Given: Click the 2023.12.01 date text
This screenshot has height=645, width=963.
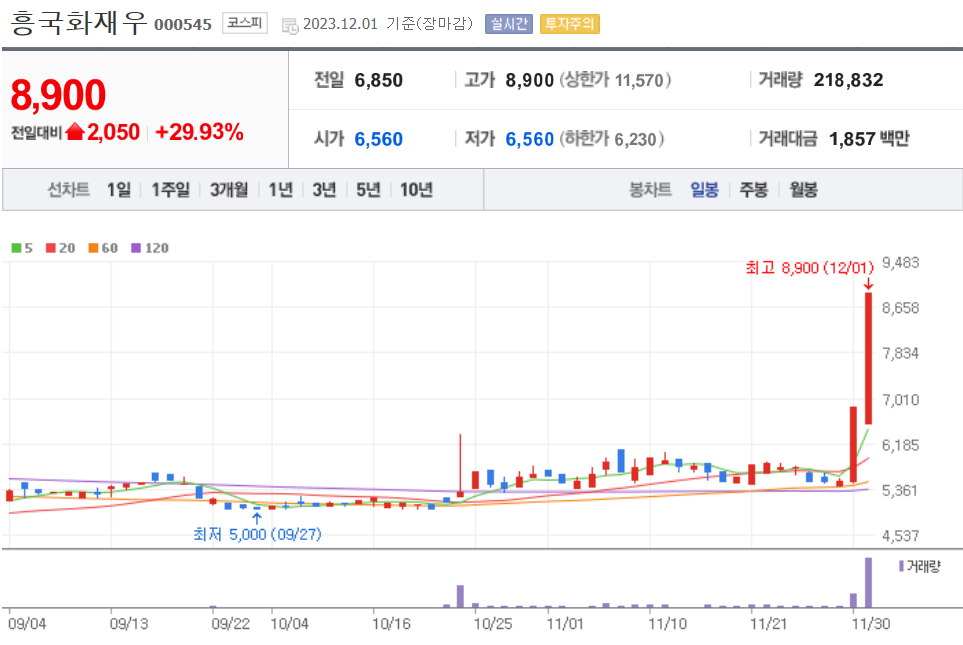Looking at the screenshot, I should pyautogui.click(x=340, y=24).
